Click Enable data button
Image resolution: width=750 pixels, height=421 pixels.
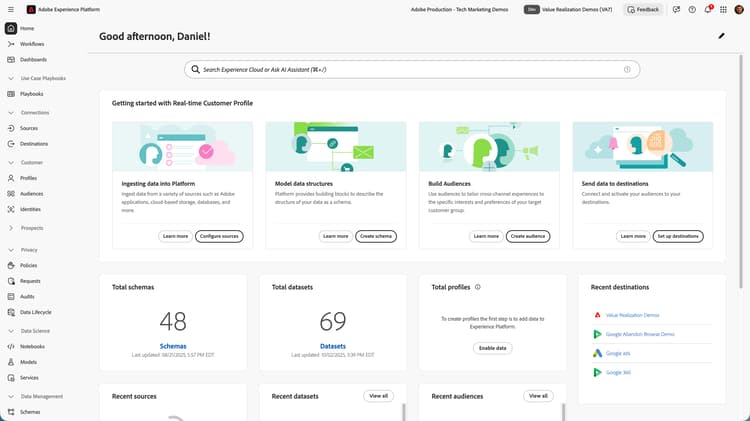(493, 348)
